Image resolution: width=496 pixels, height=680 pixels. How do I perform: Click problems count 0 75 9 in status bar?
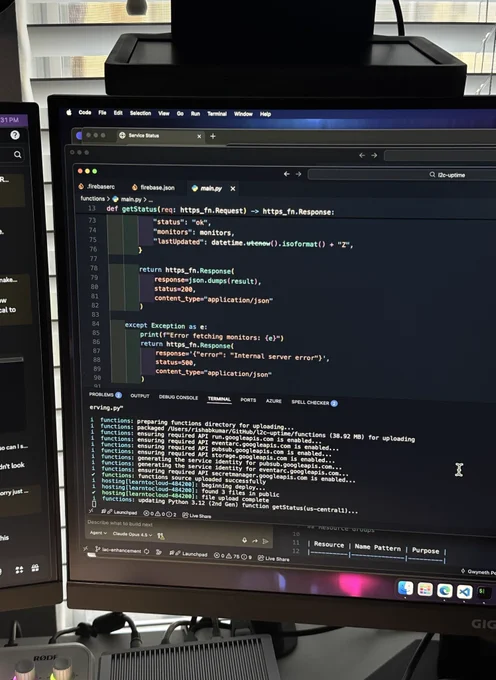(232, 556)
